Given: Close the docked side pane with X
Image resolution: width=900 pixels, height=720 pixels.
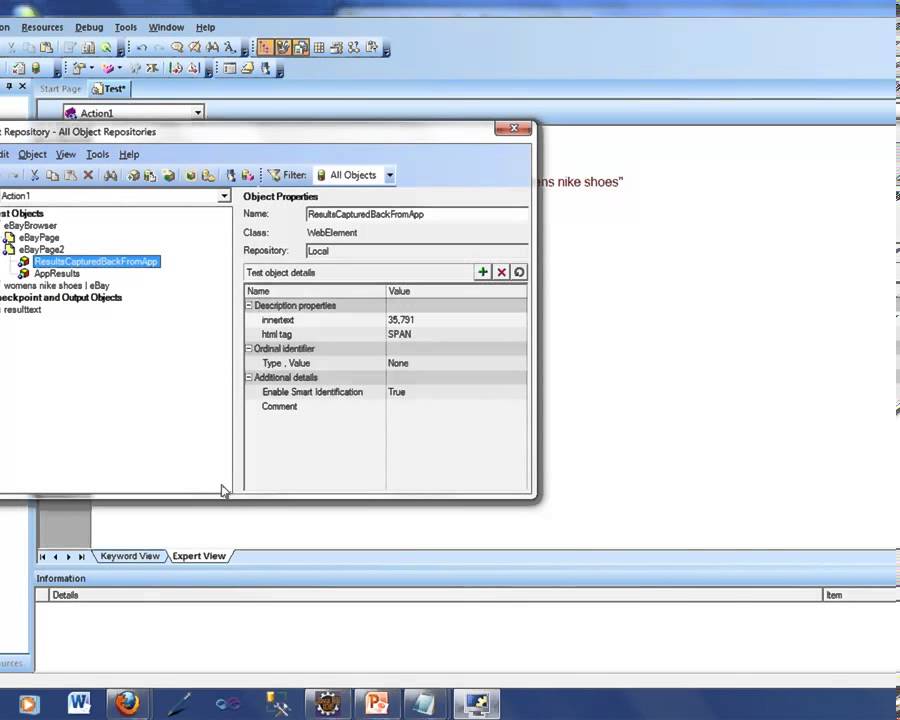Looking at the screenshot, I should point(22,86).
